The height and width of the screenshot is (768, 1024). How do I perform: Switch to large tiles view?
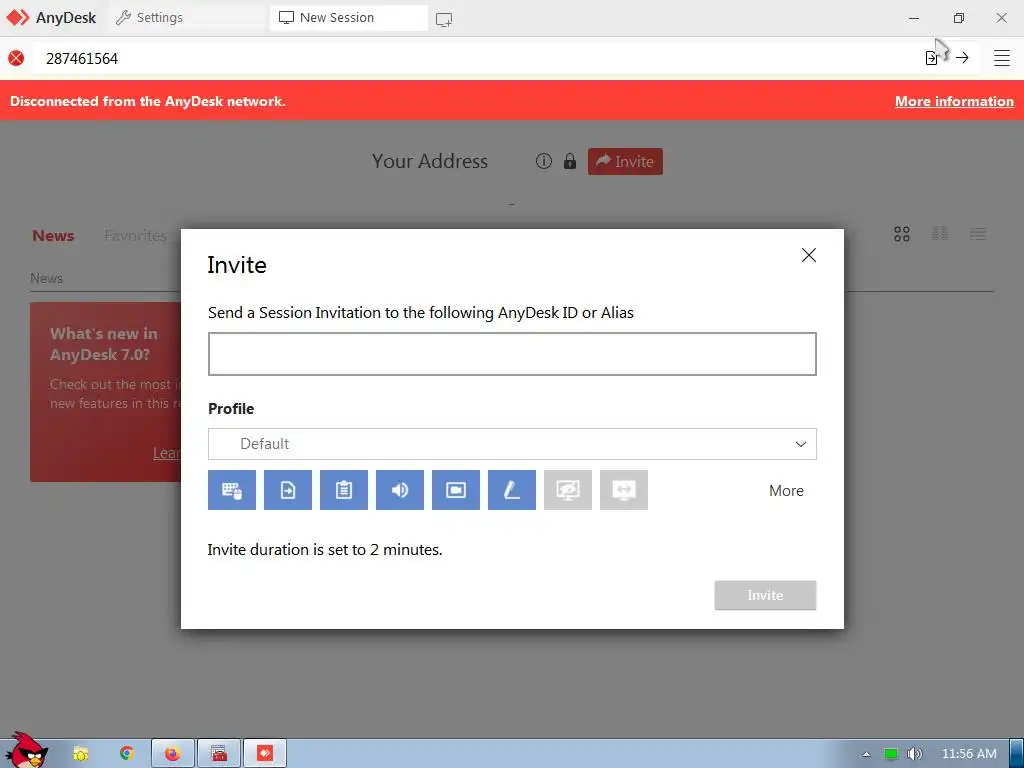(902, 234)
